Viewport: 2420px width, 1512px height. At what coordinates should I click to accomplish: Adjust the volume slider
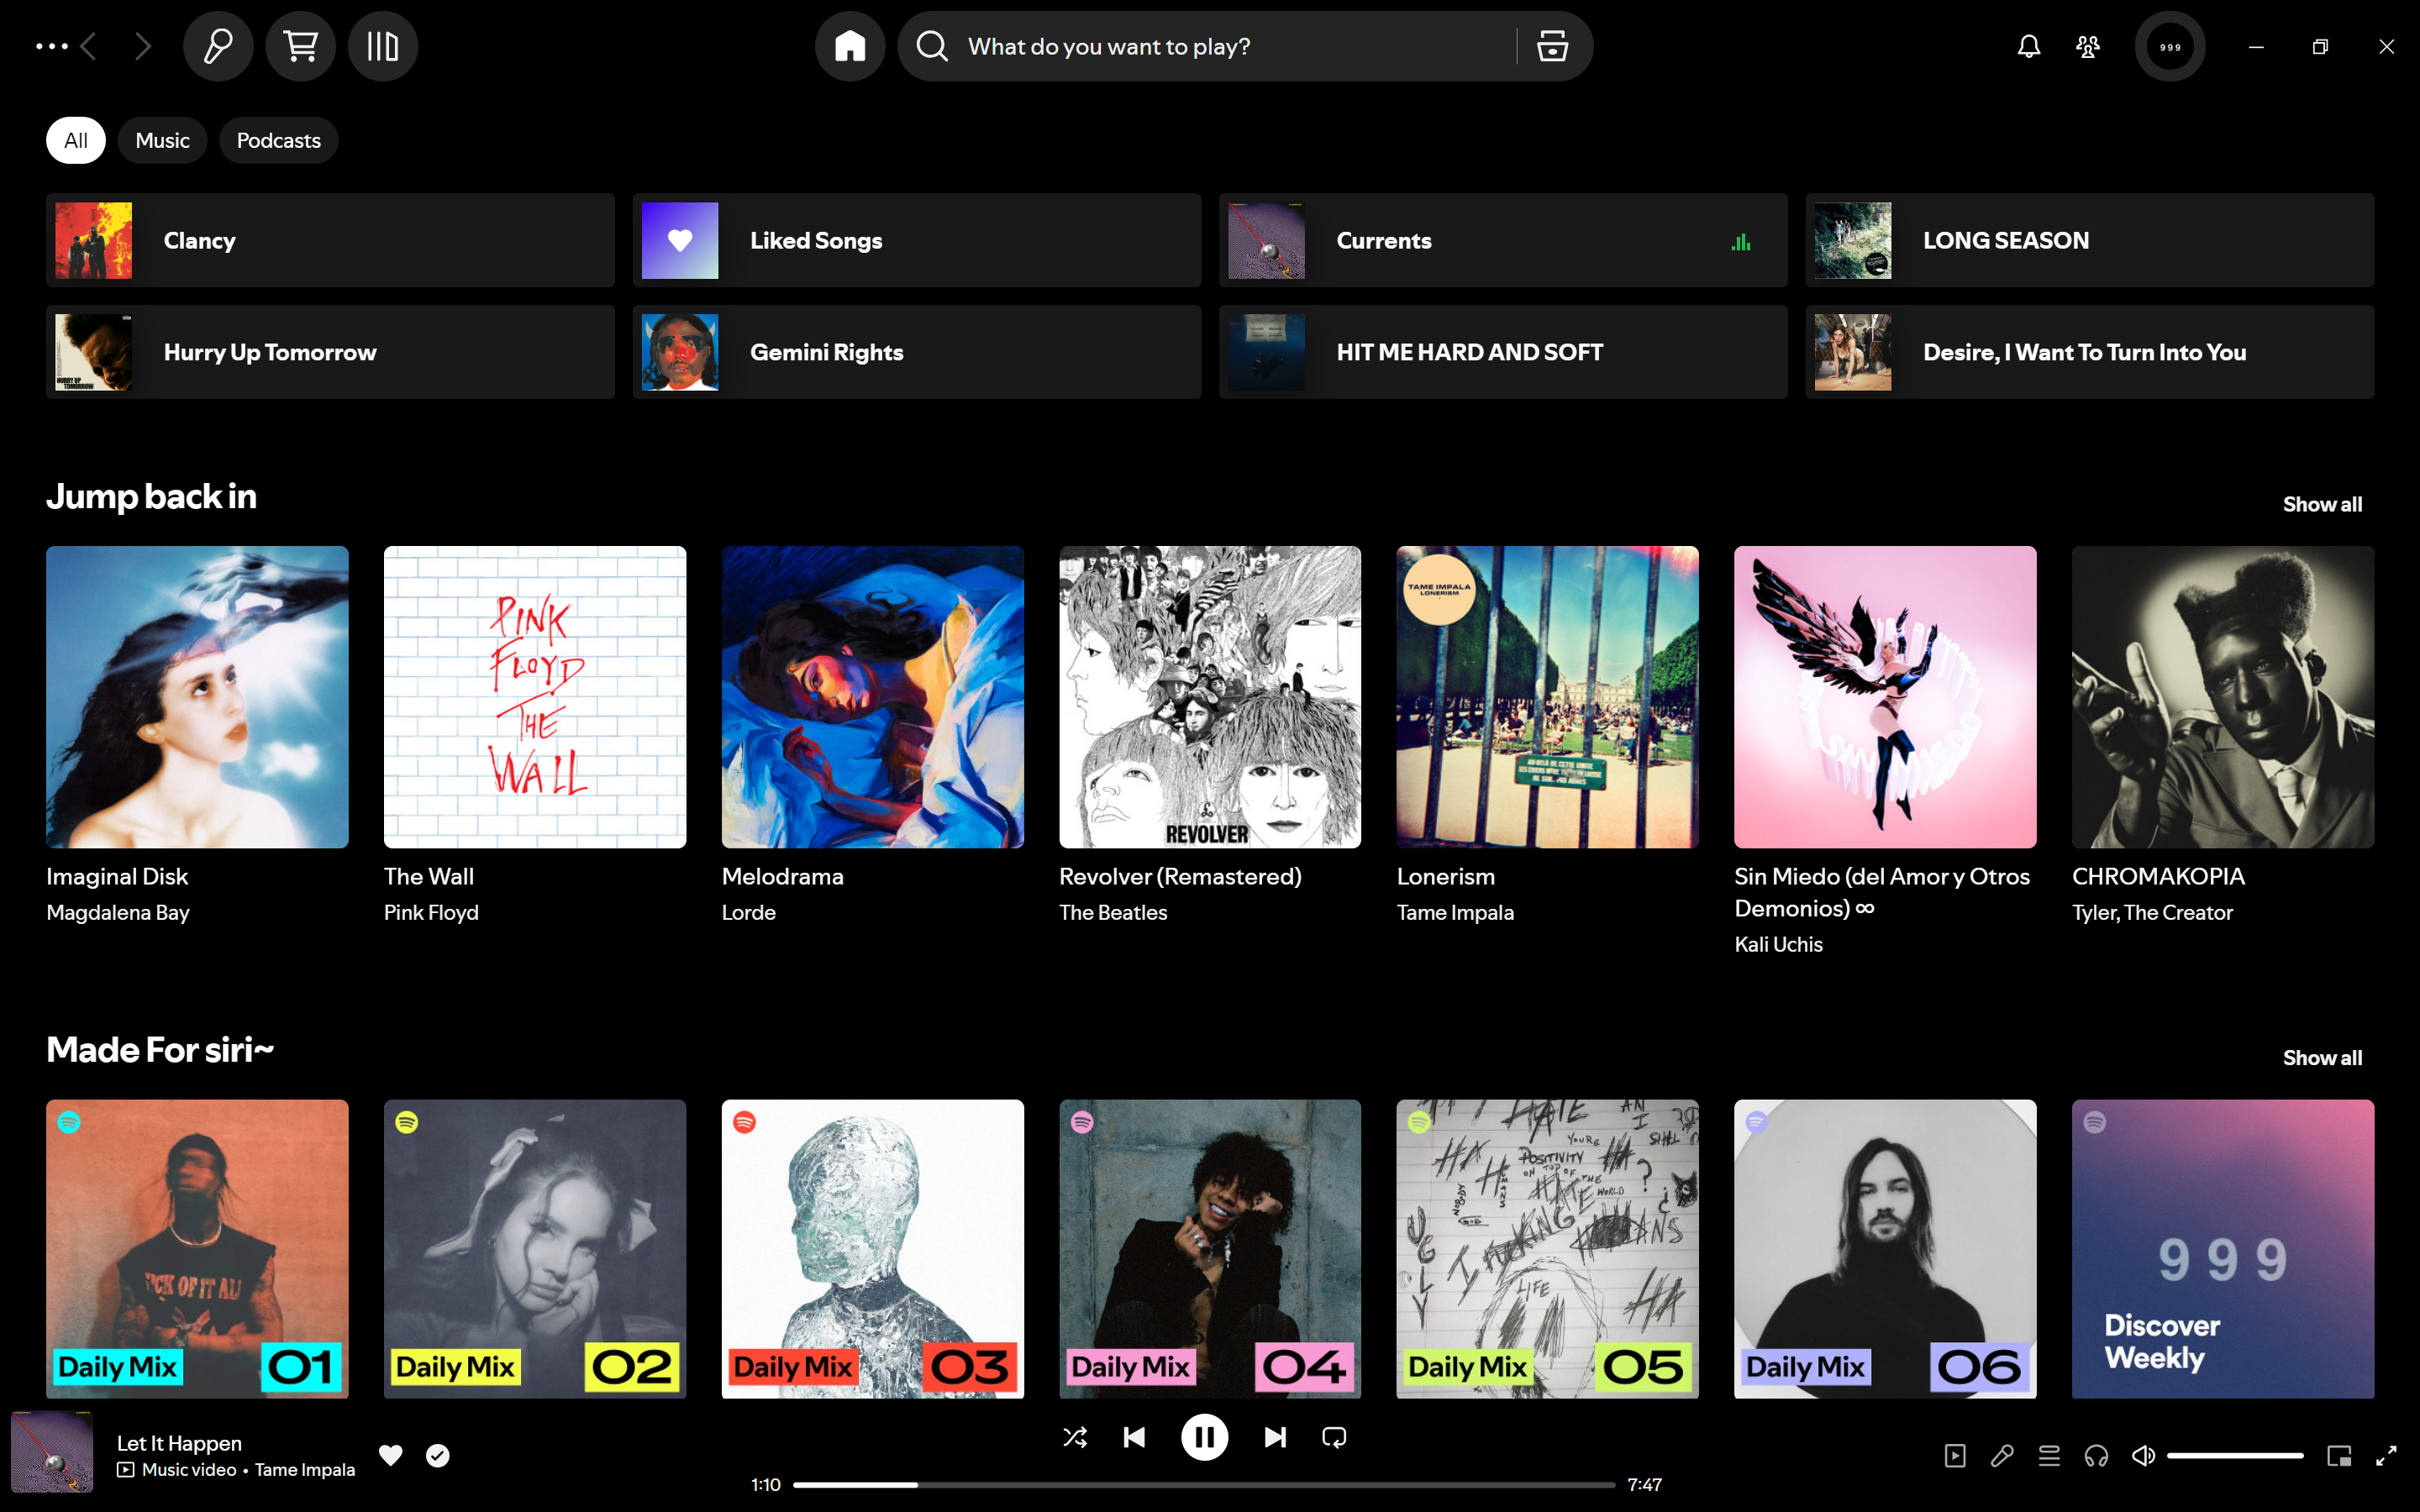click(2235, 1456)
